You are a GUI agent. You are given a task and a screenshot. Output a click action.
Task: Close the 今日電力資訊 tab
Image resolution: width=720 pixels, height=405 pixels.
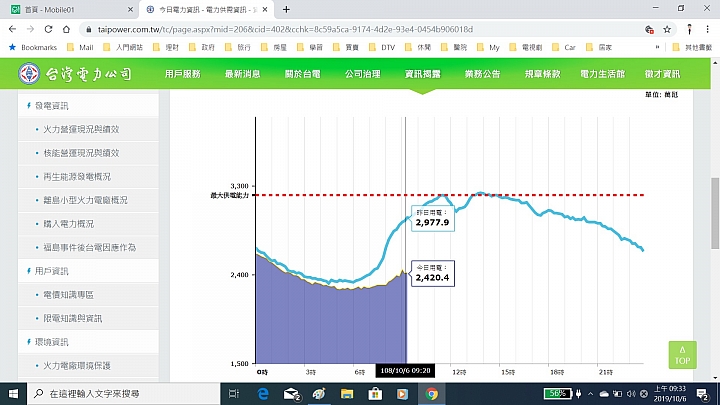265,9
